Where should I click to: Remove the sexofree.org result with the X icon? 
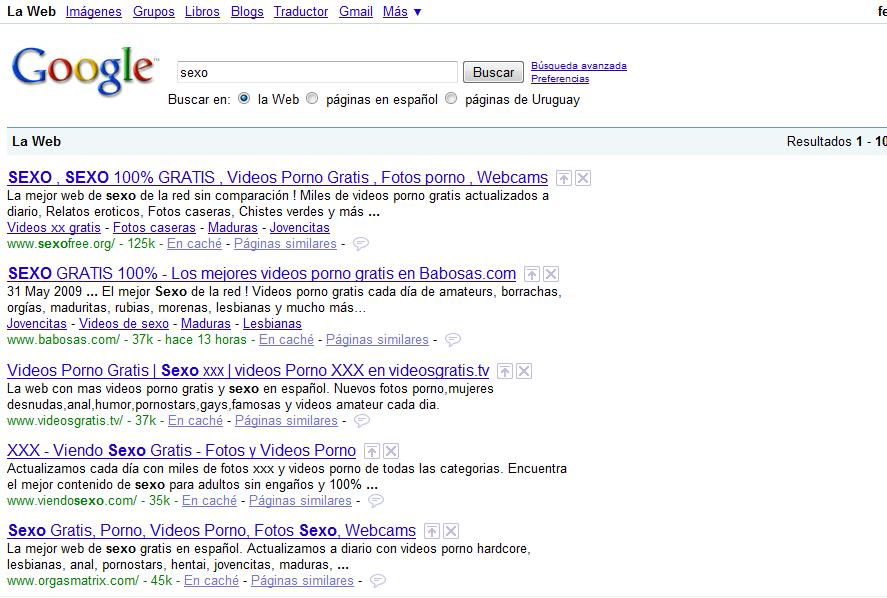point(583,178)
